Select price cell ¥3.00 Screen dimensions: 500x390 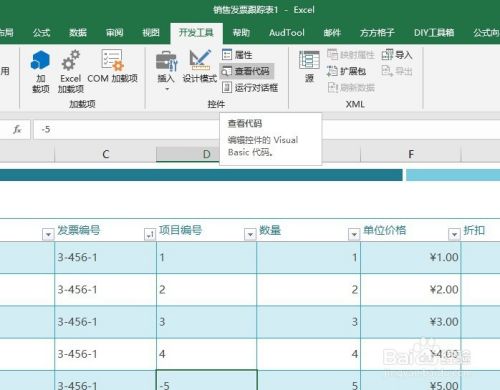pos(411,322)
